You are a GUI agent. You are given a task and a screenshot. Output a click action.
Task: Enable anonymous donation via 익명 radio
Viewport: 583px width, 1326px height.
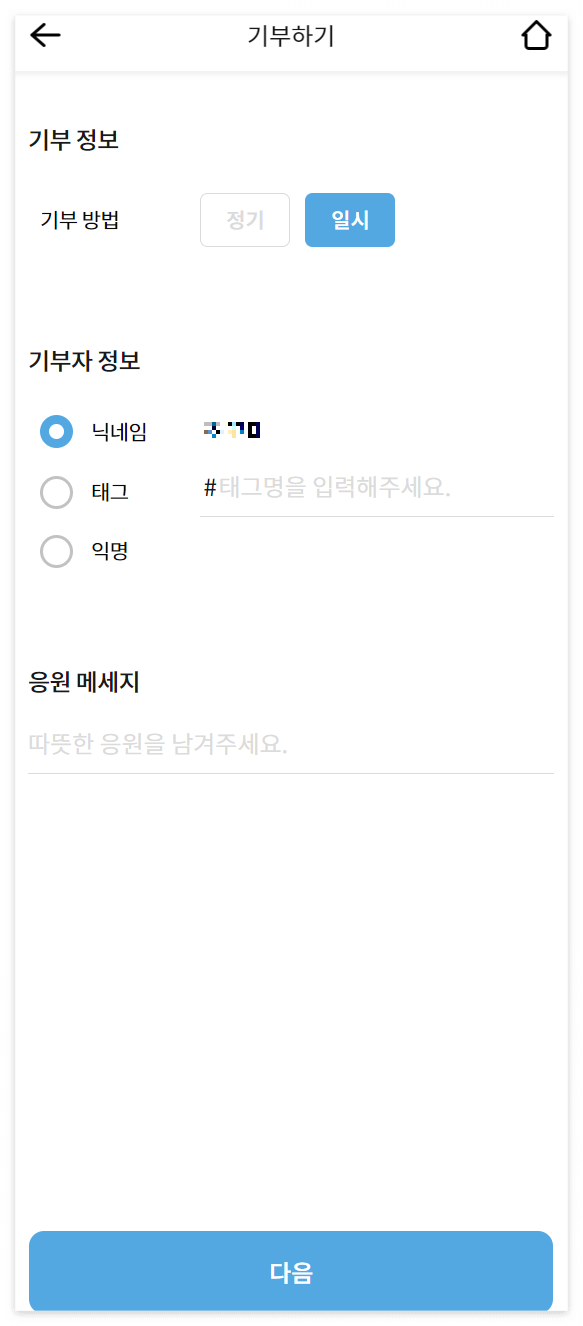[57, 551]
